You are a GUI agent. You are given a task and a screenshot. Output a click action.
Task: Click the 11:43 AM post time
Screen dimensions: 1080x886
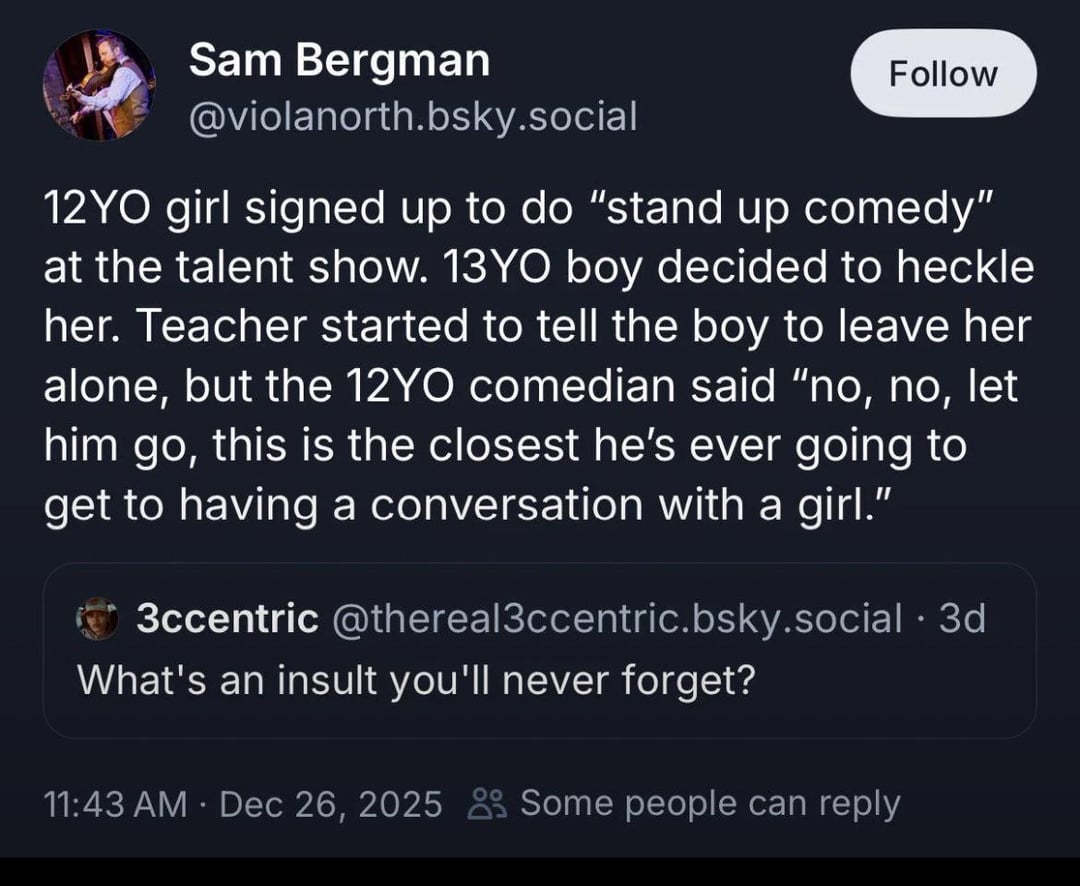115,803
